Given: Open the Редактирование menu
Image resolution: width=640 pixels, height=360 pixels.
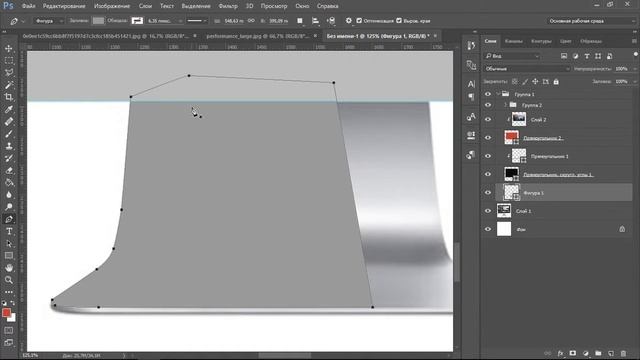Looking at the screenshot, I should click(64, 6).
